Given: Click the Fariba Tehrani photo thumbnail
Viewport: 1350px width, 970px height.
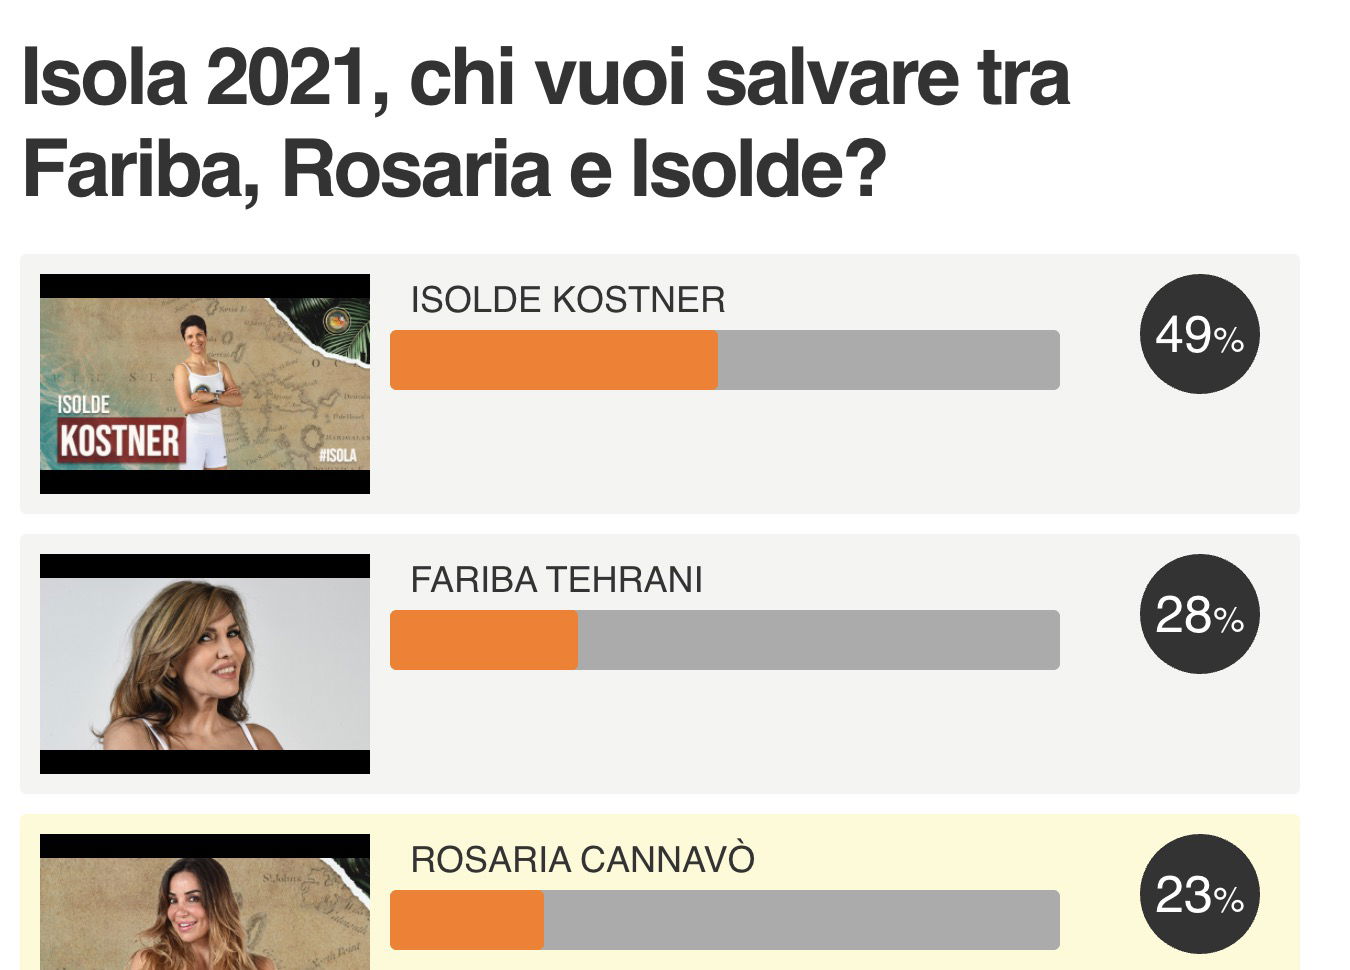Looking at the screenshot, I should tap(205, 664).
